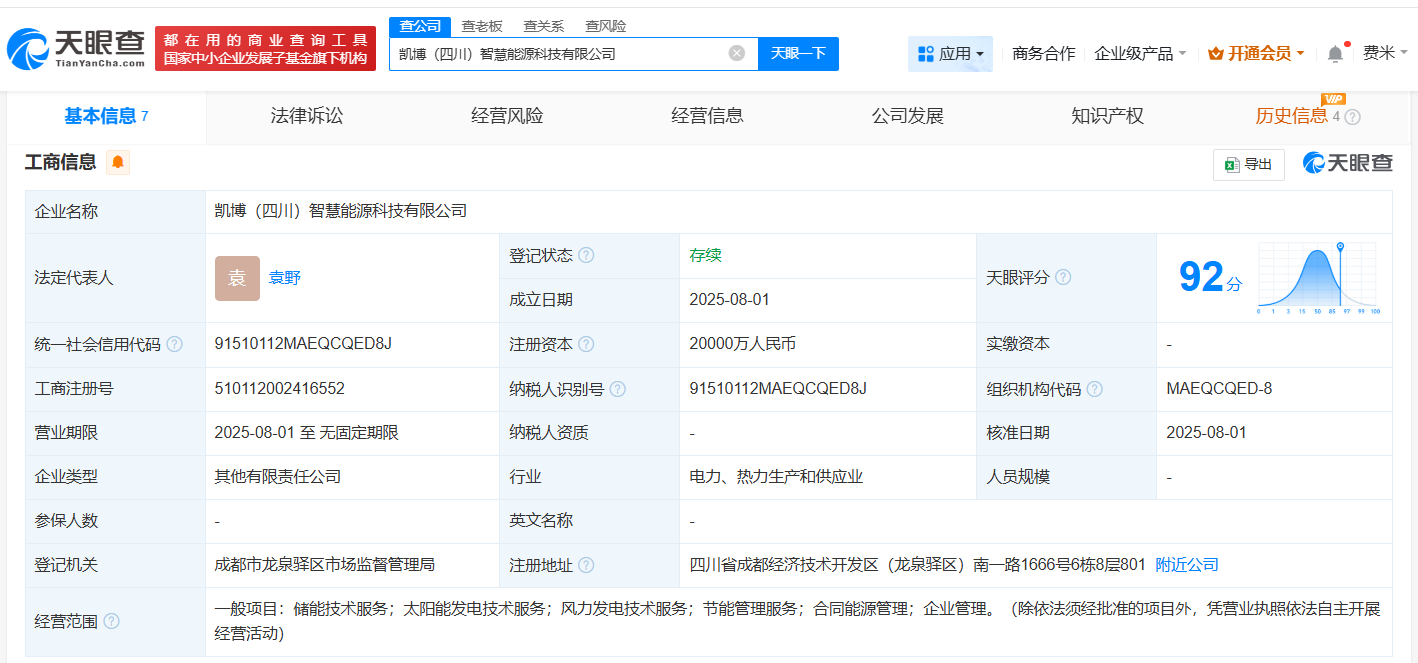Click the help icon next to 登记状态
Image resolution: width=1418 pixels, height=663 pixels.
point(586,255)
